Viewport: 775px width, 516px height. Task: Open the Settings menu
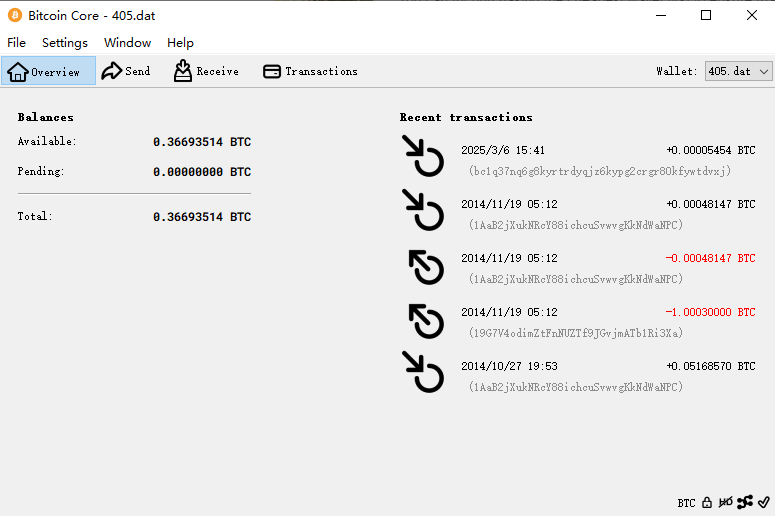point(65,43)
